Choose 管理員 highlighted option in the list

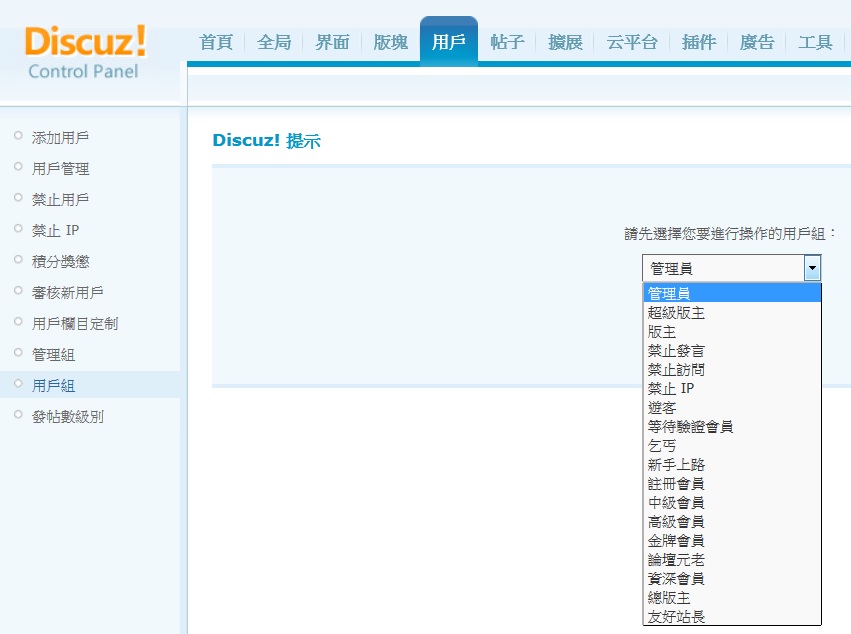point(732,294)
